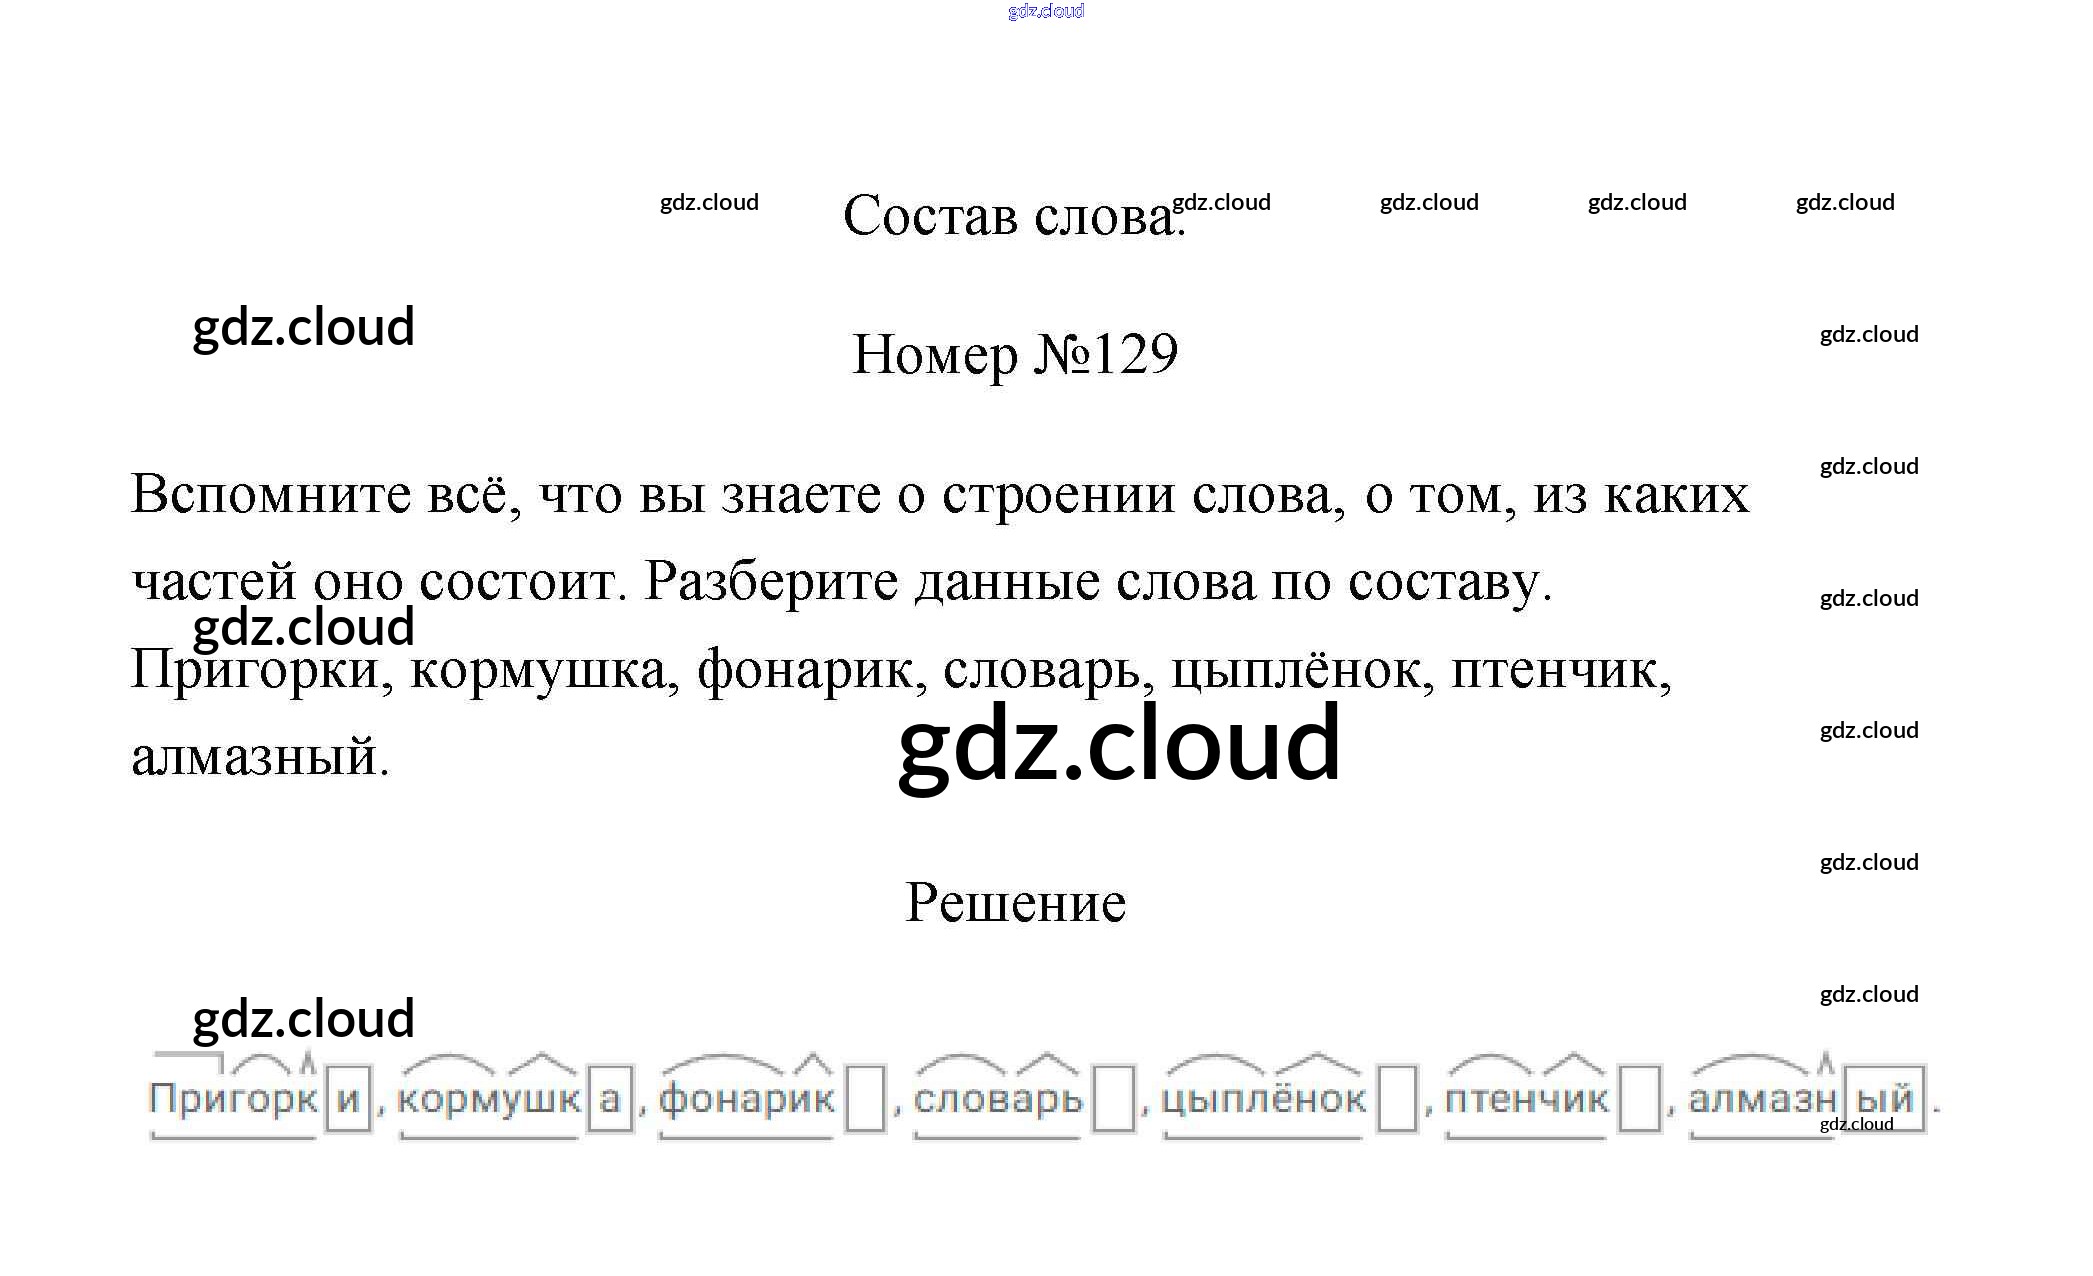Click the parsed word 'цыплёнок' in the solution
The height and width of the screenshot is (1276, 2093).
tap(1263, 1099)
